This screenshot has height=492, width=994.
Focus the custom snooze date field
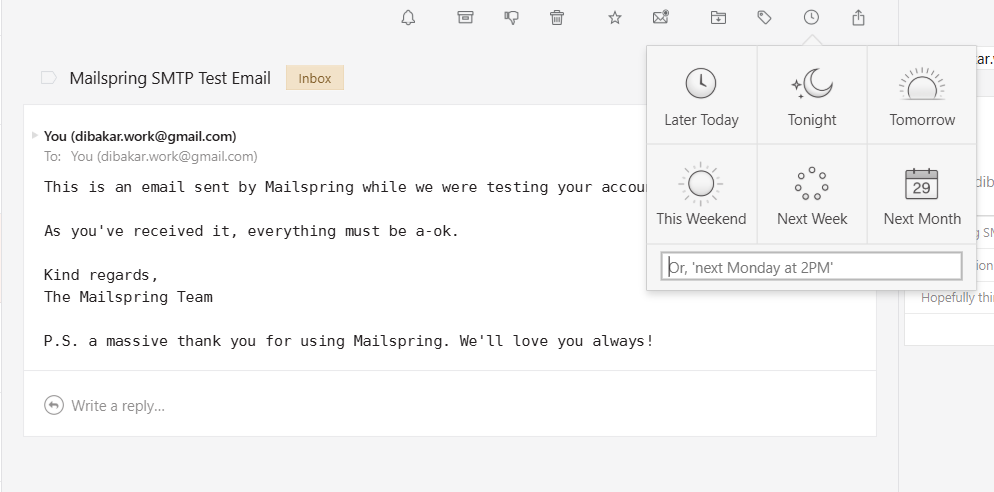click(811, 267)
